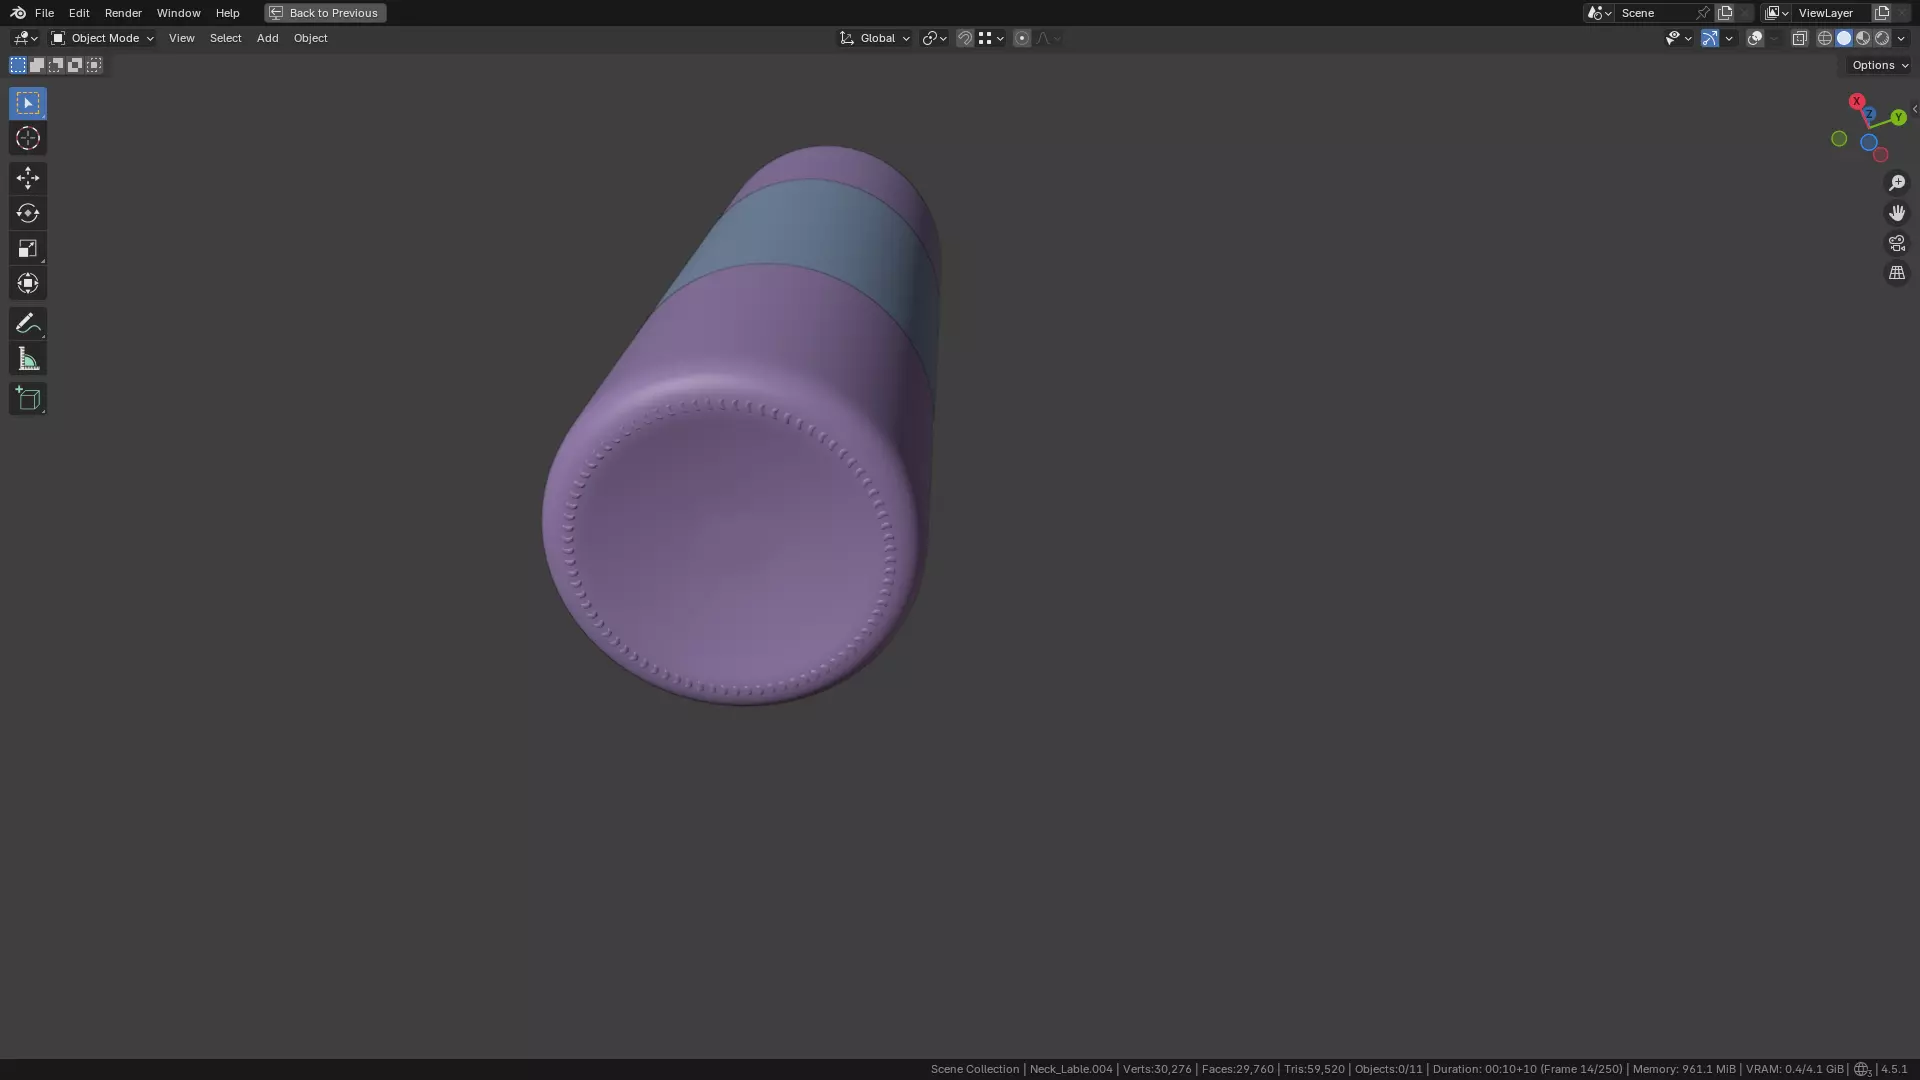Image resolution: width=1920 pixels, height=1080 pixels.
Task: Select the Measure ruler tool
Action: pos(28,359)
